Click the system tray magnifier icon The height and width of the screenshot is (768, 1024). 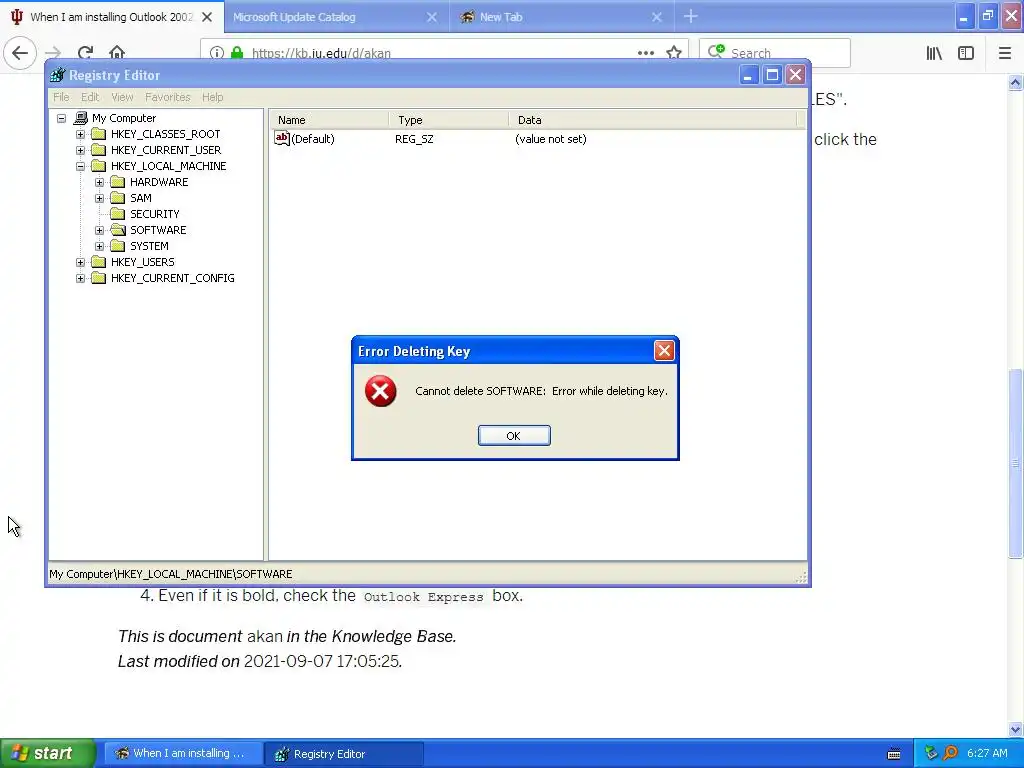coord(951,753)
